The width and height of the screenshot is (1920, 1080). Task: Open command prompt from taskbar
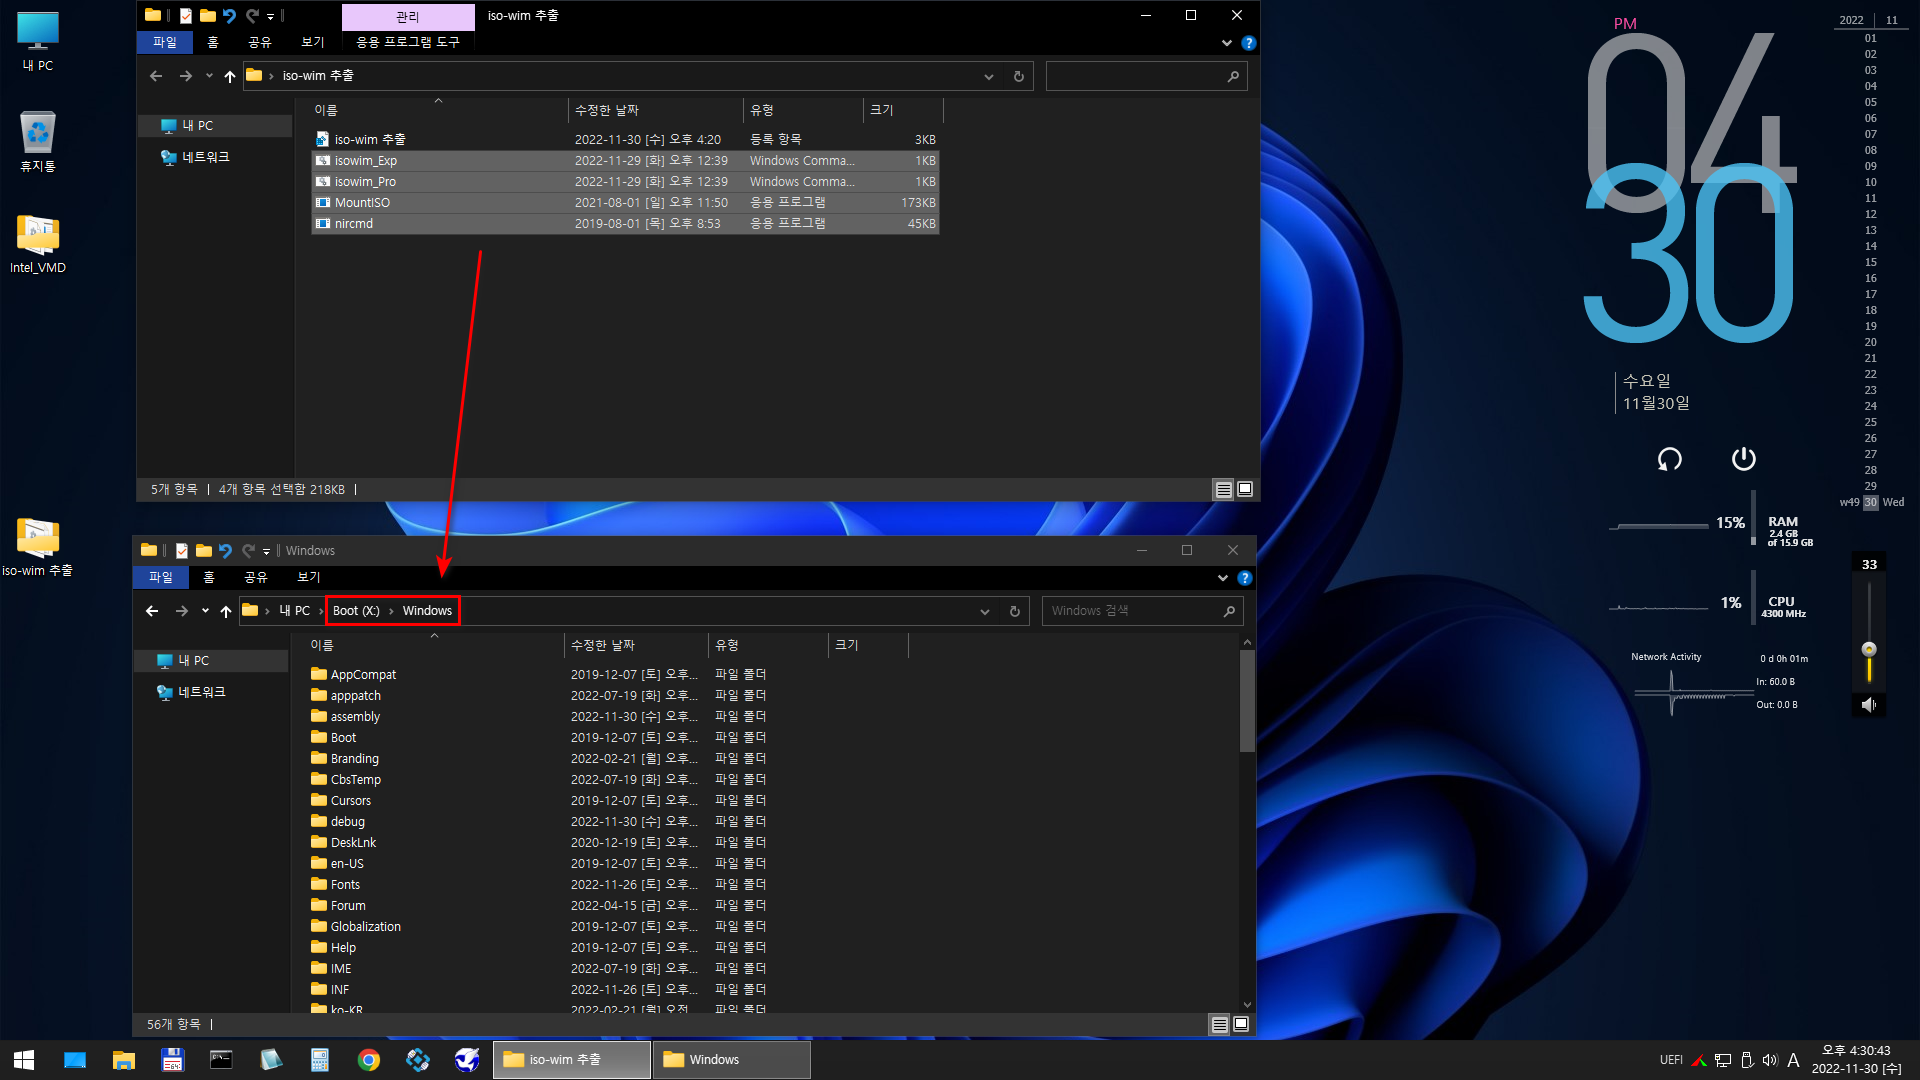tap(221, 1060)
